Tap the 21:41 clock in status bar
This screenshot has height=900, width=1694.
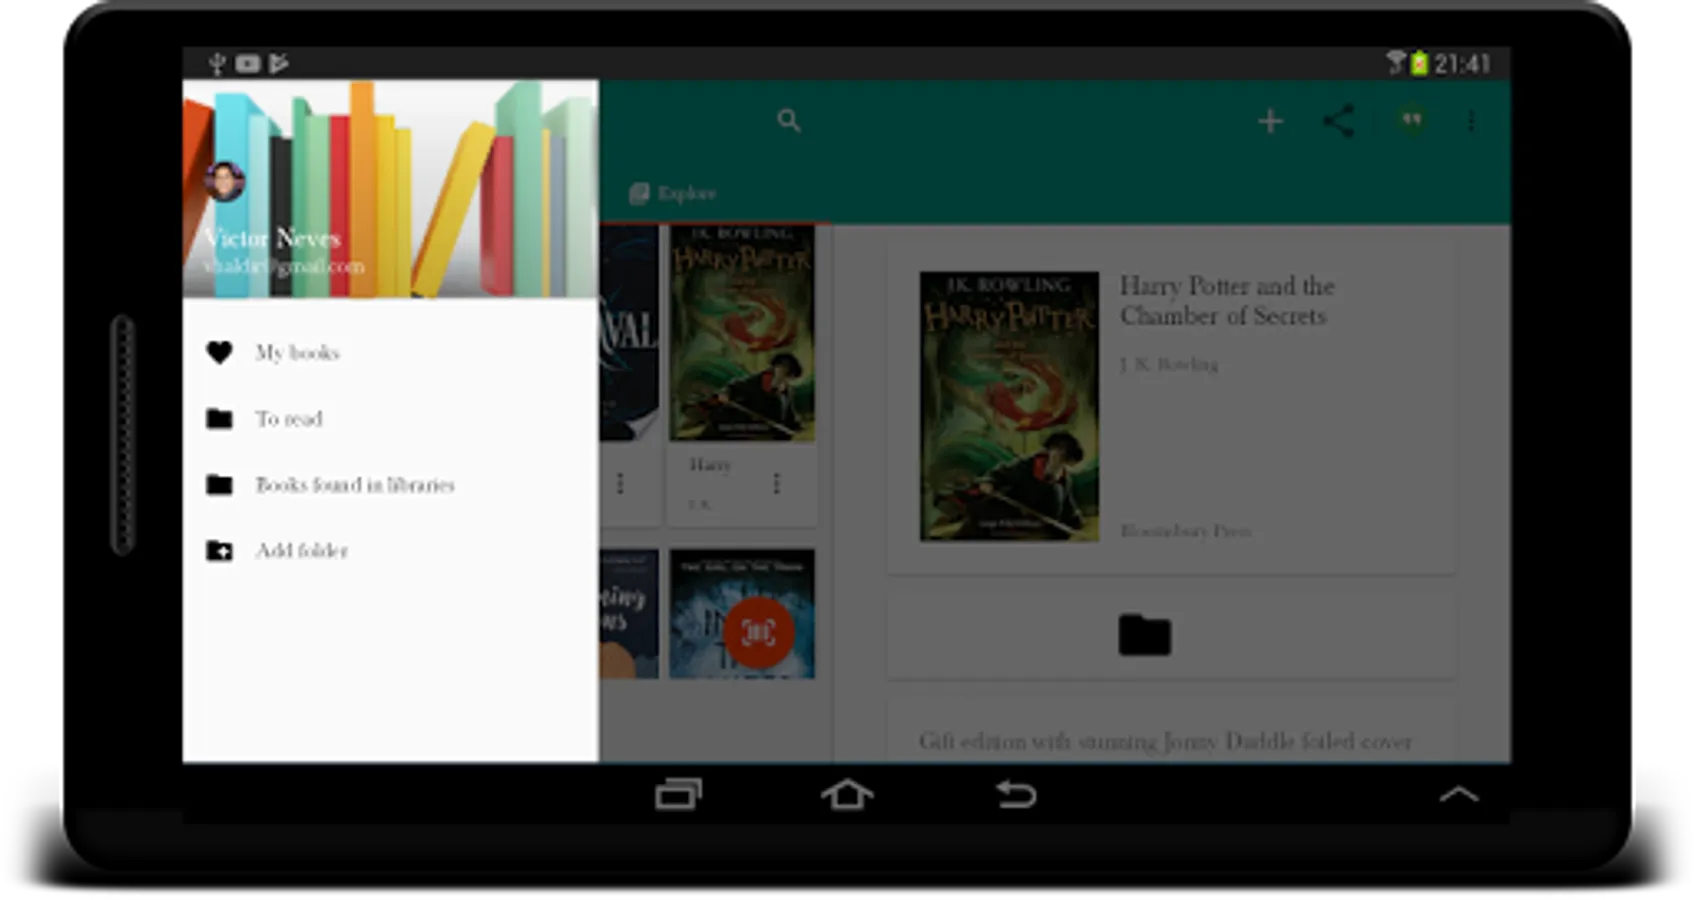[x=1462, y=64]
